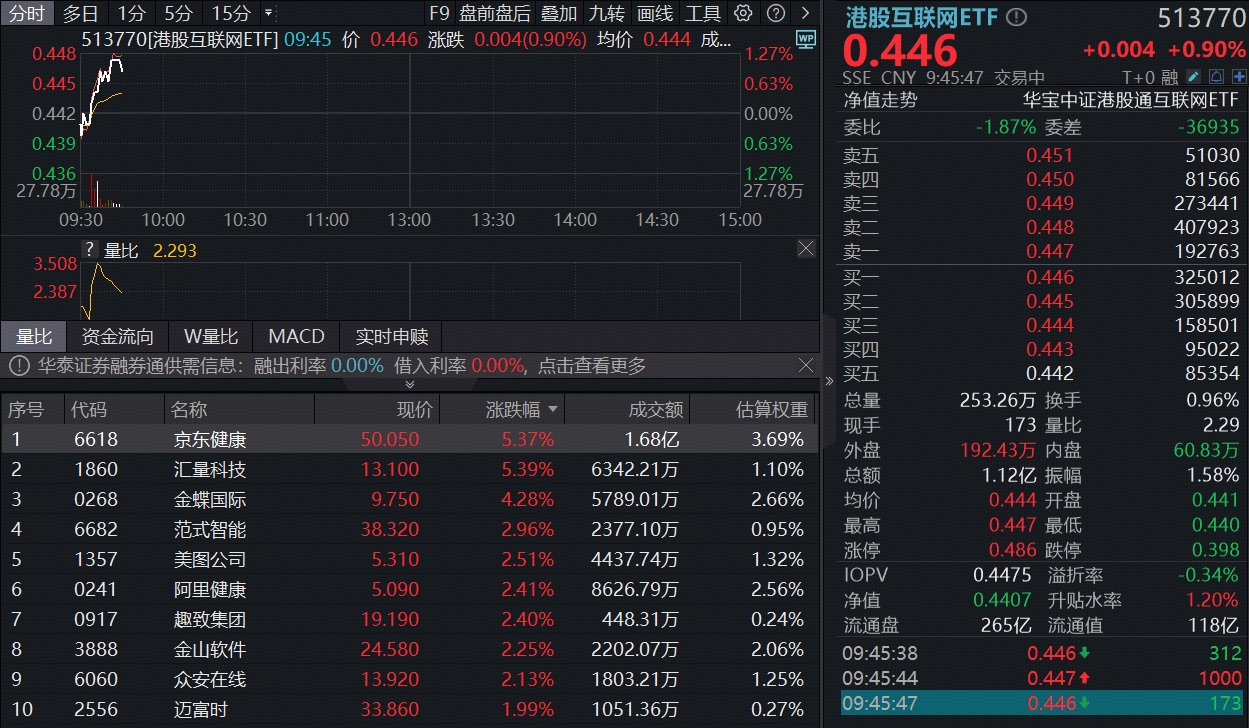Expand the panel via double-chevron below banner
This screenshot has width=1249, height=728.
click(x=409, y=384)
